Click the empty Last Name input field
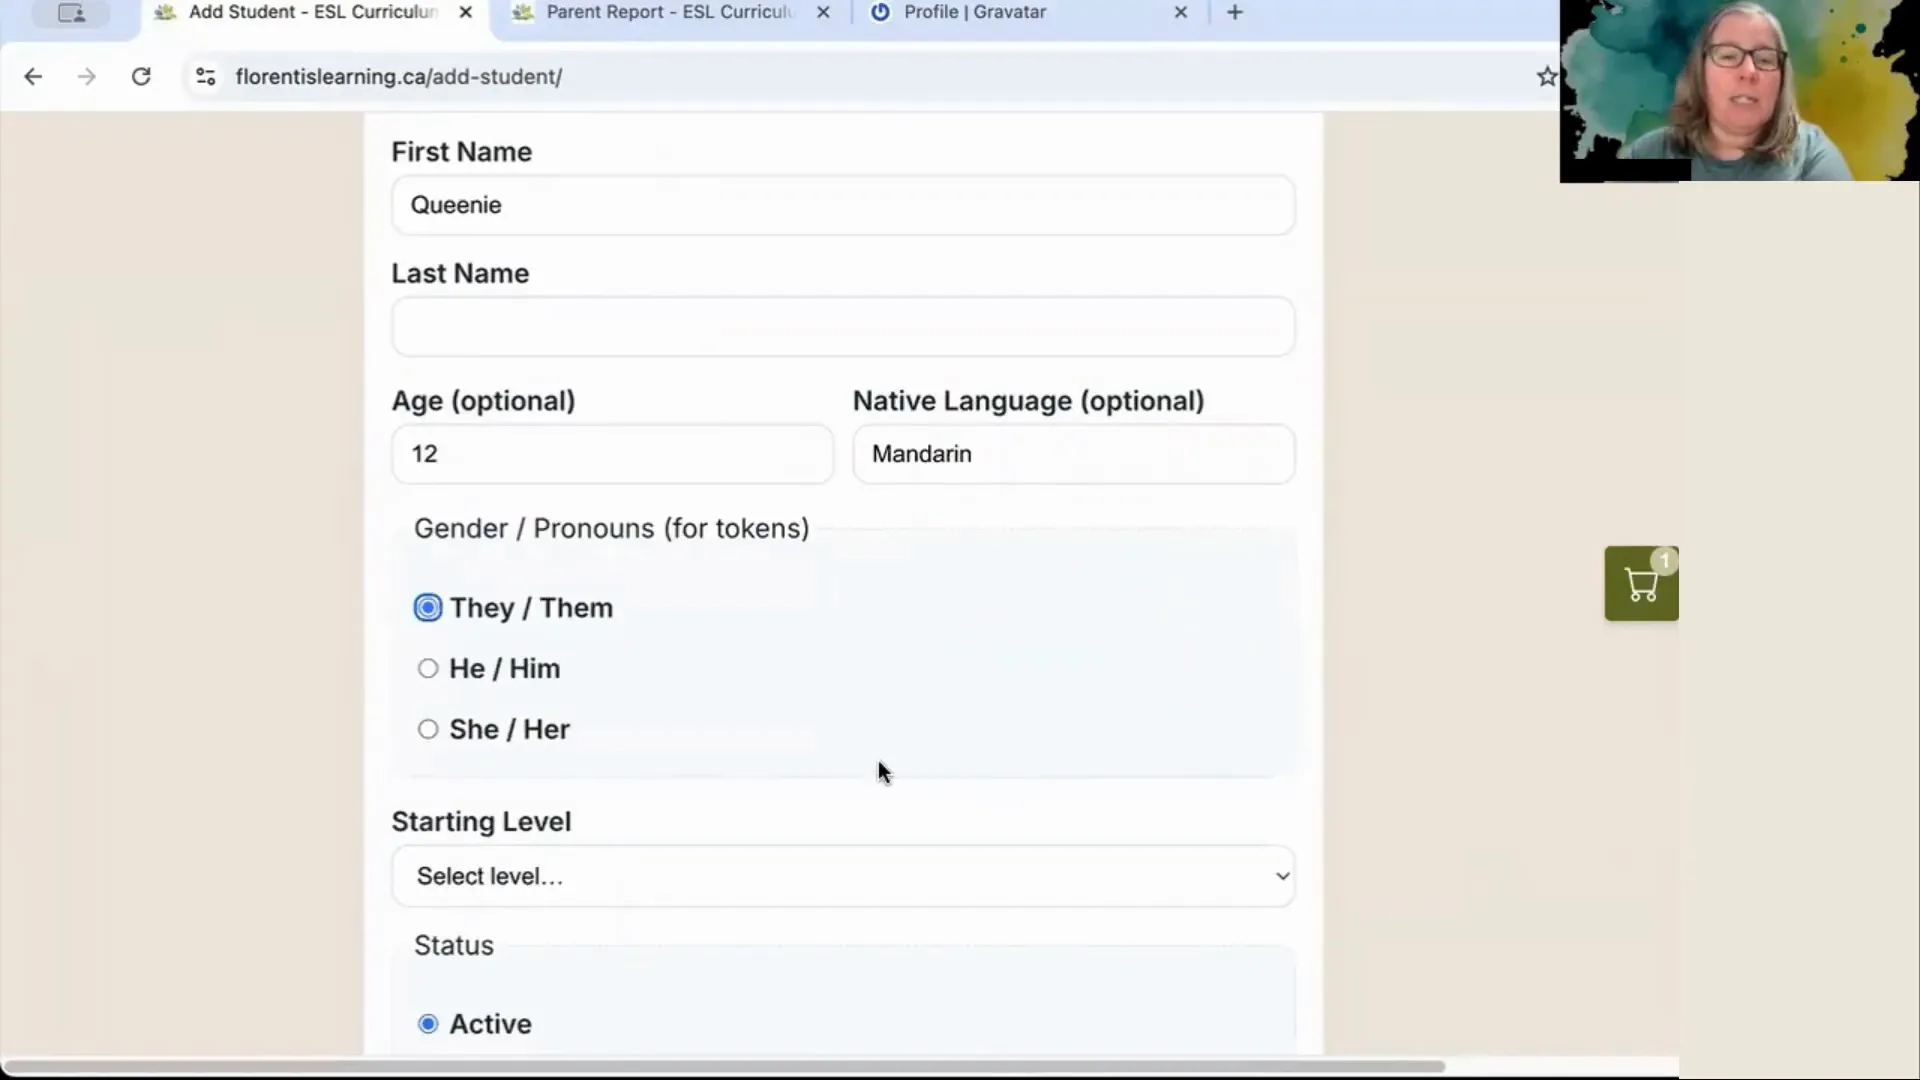The height and width of the screenshot is (1080, 1920). (843, 326)
